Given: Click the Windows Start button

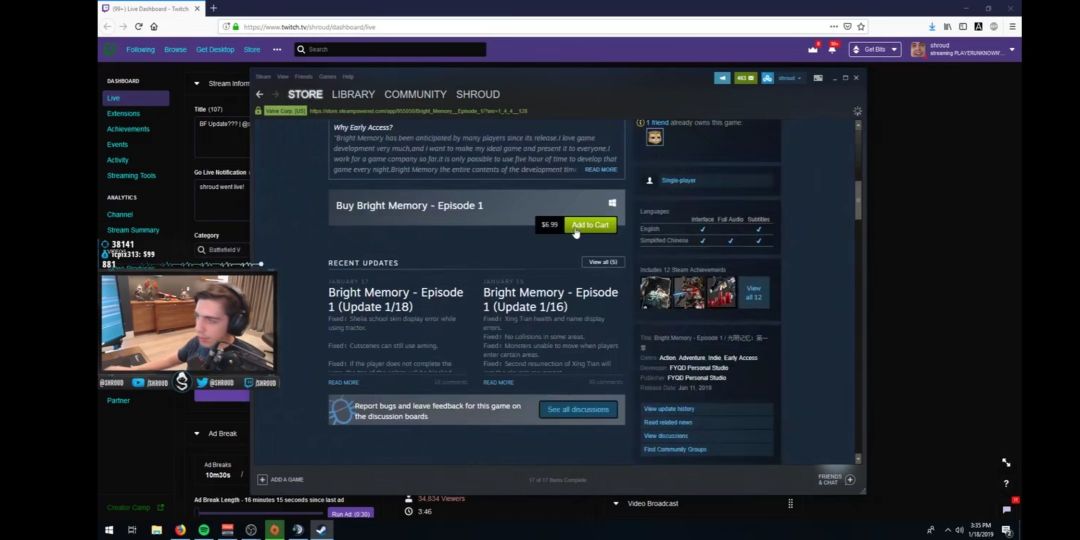Looking at the screenshot, I should point(109,530).
